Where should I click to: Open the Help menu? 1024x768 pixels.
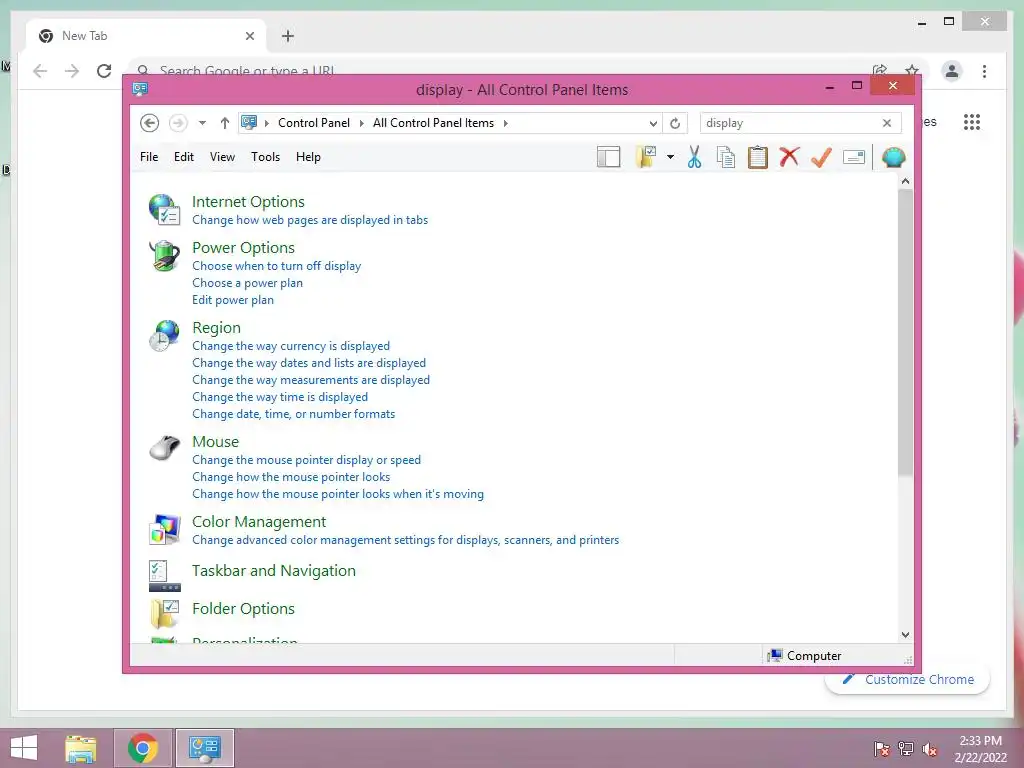(308, 157)
